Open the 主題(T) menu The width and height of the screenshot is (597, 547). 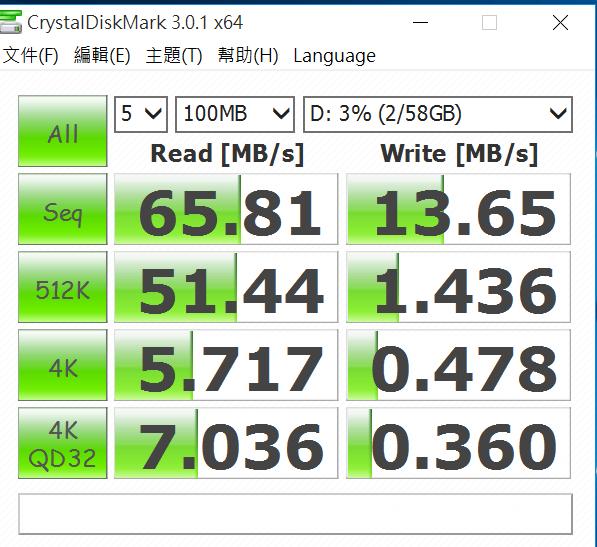174,56
